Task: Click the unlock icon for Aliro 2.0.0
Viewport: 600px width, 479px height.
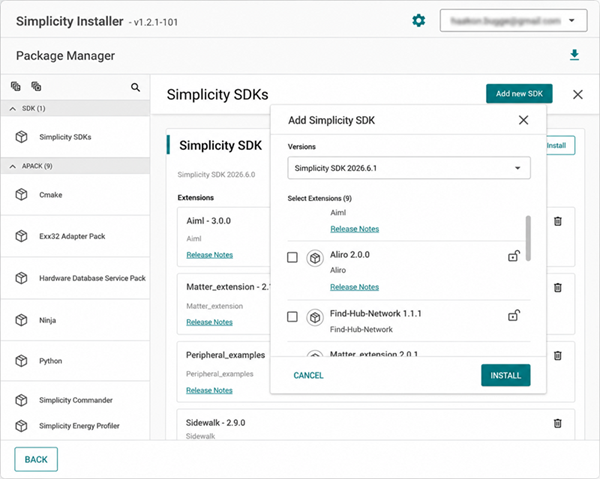Action: pyautogui.click(x=514, y=256)
